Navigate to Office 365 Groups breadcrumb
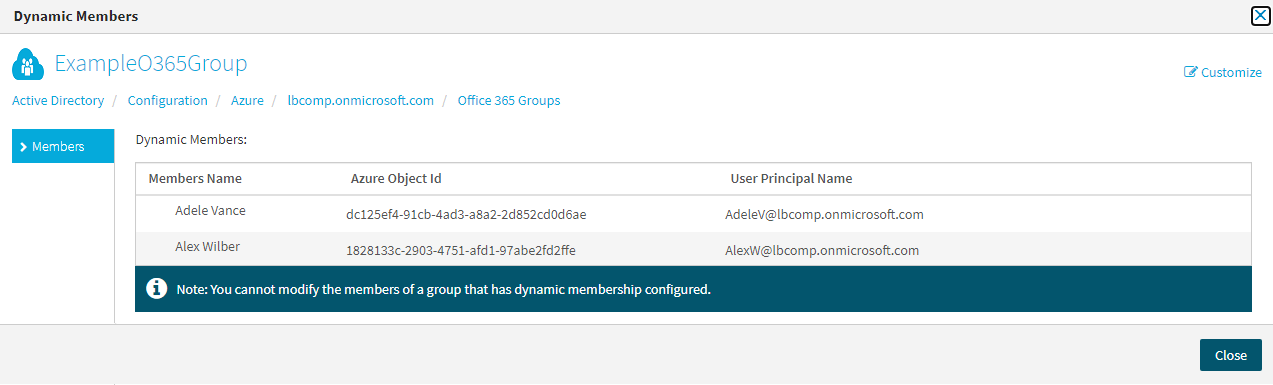This screenshot has width=1273, height=385. 509,101
